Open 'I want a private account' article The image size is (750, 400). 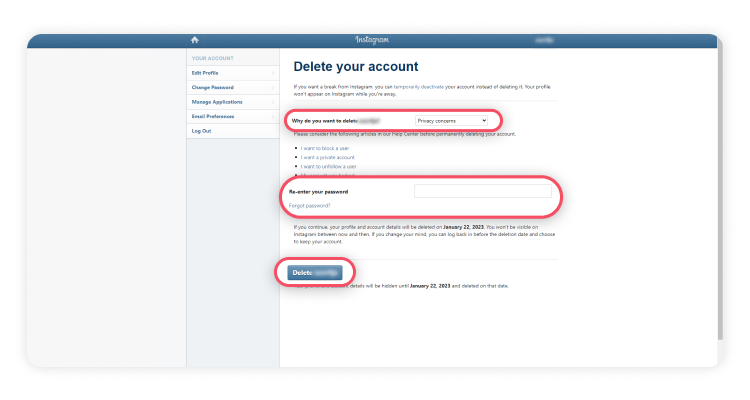(328, 157)
